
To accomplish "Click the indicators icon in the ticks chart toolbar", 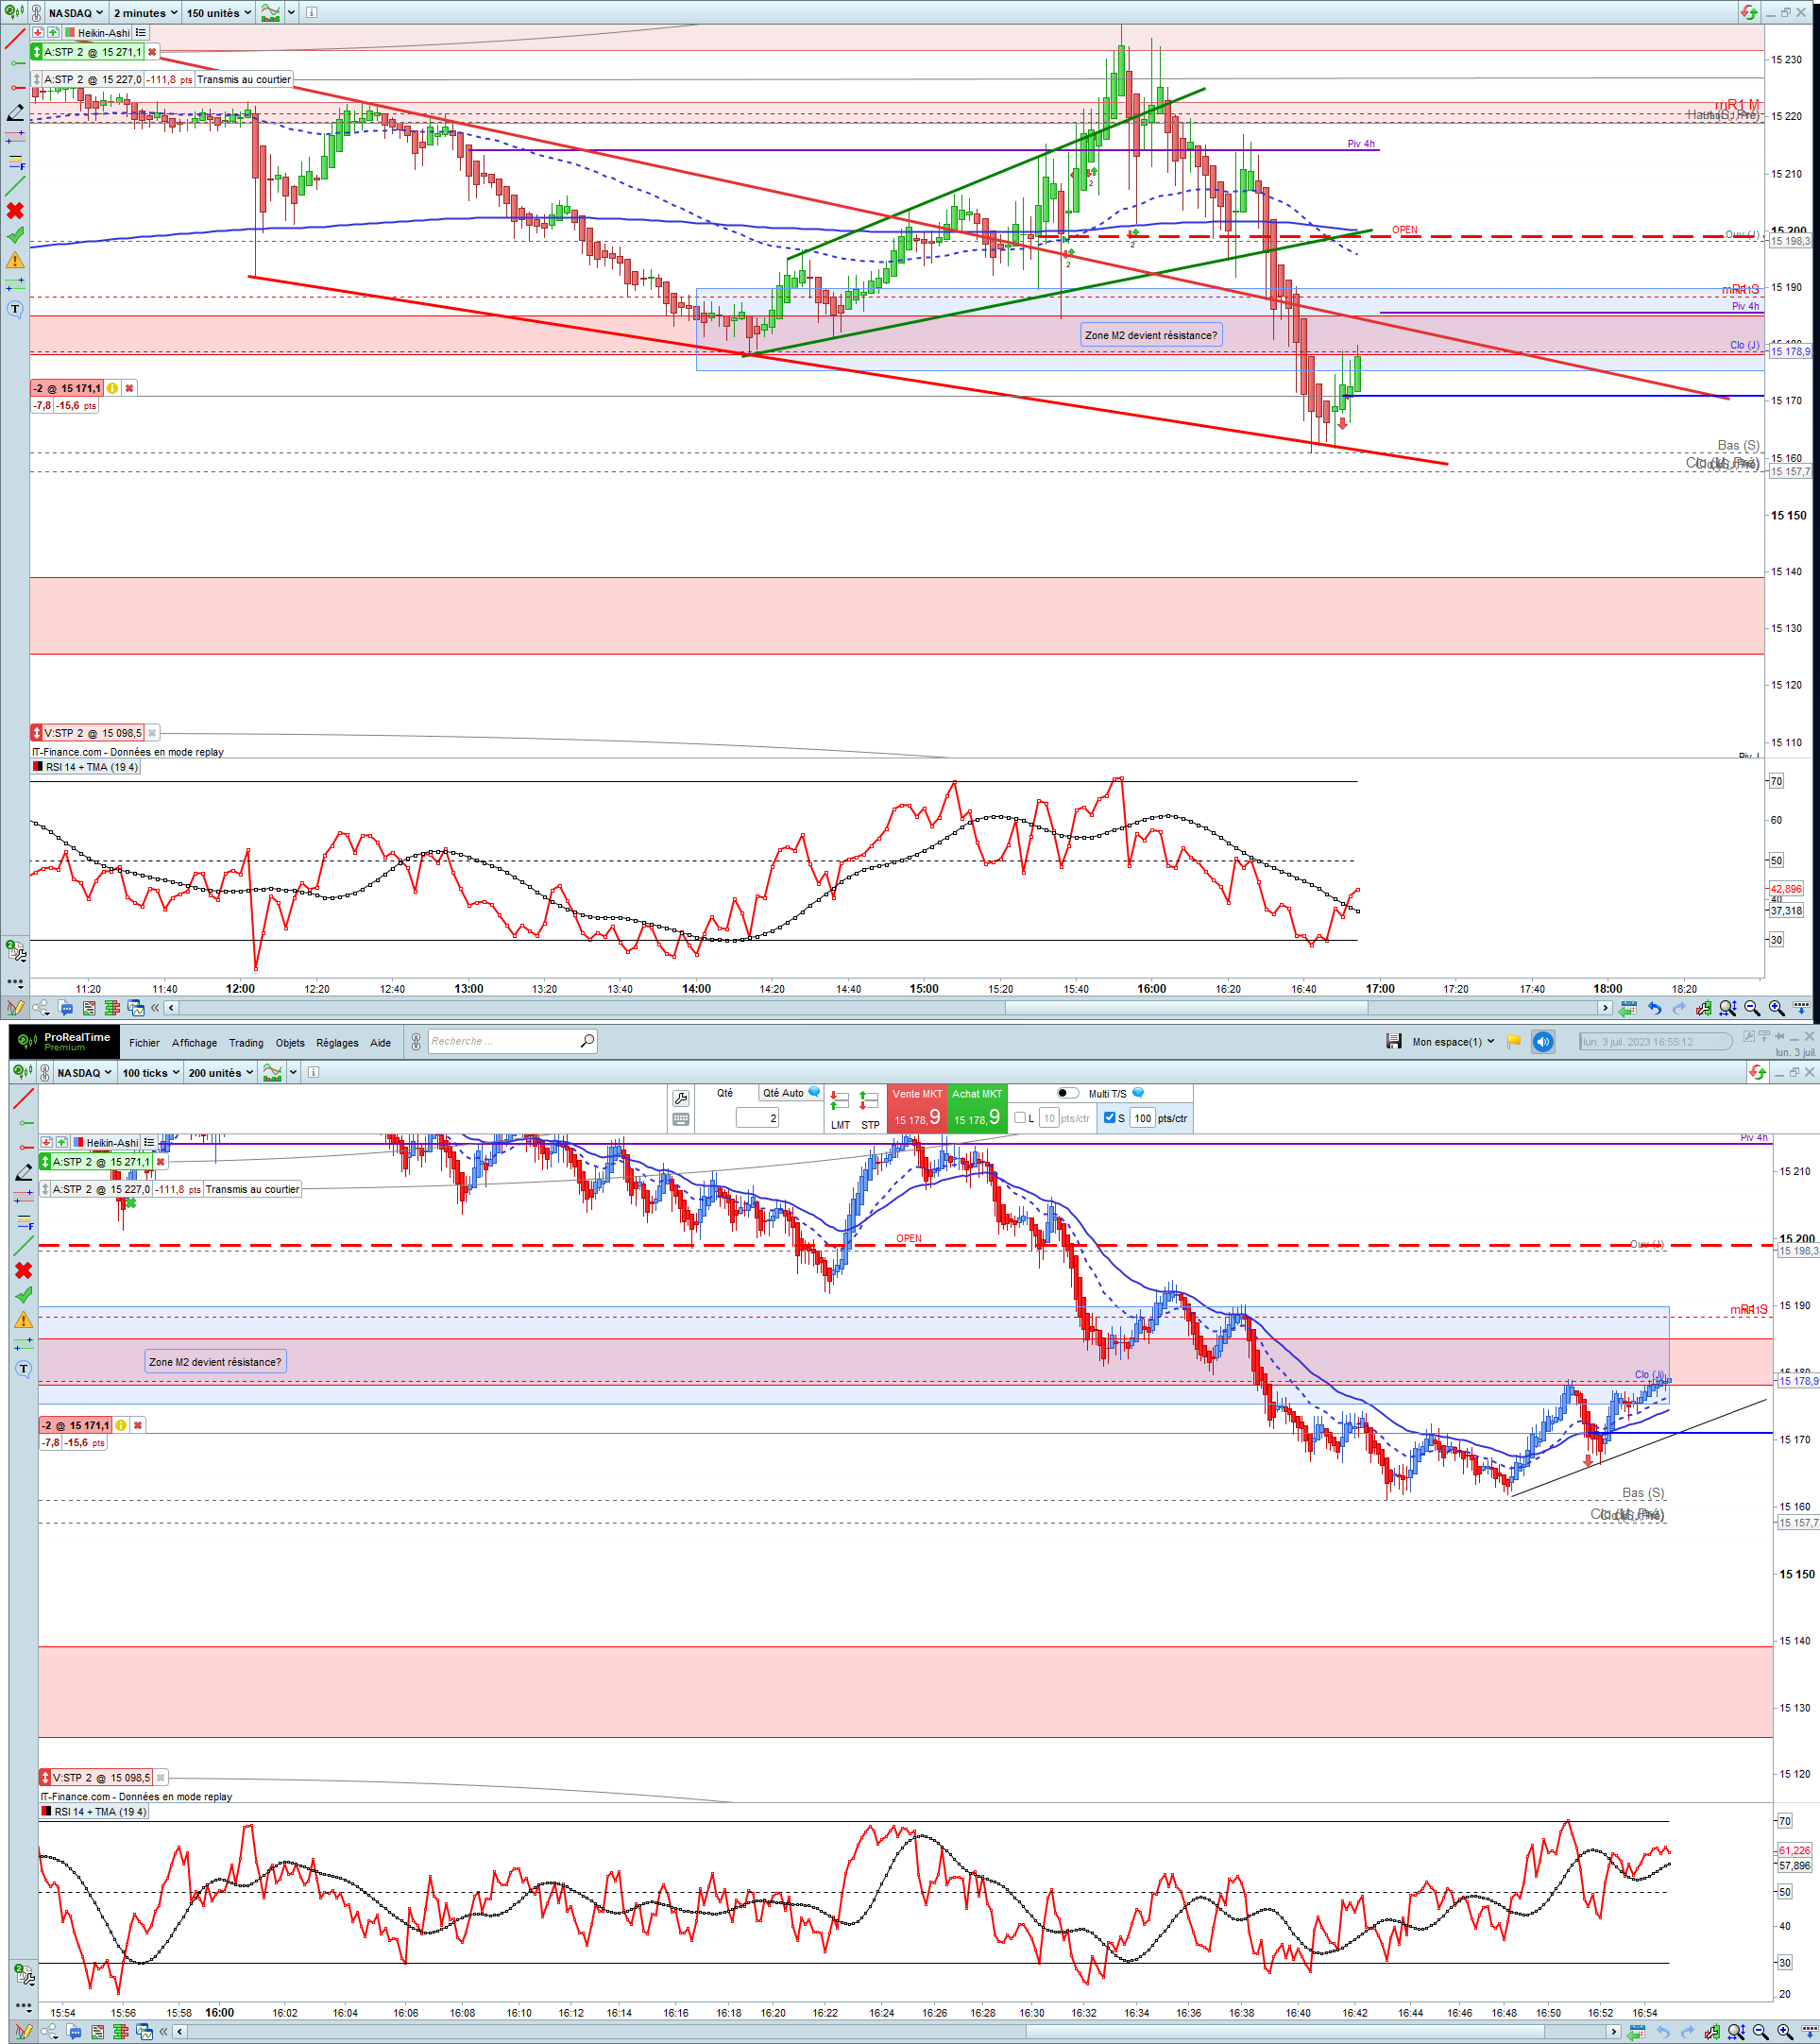I will (x=272, y=1073).
